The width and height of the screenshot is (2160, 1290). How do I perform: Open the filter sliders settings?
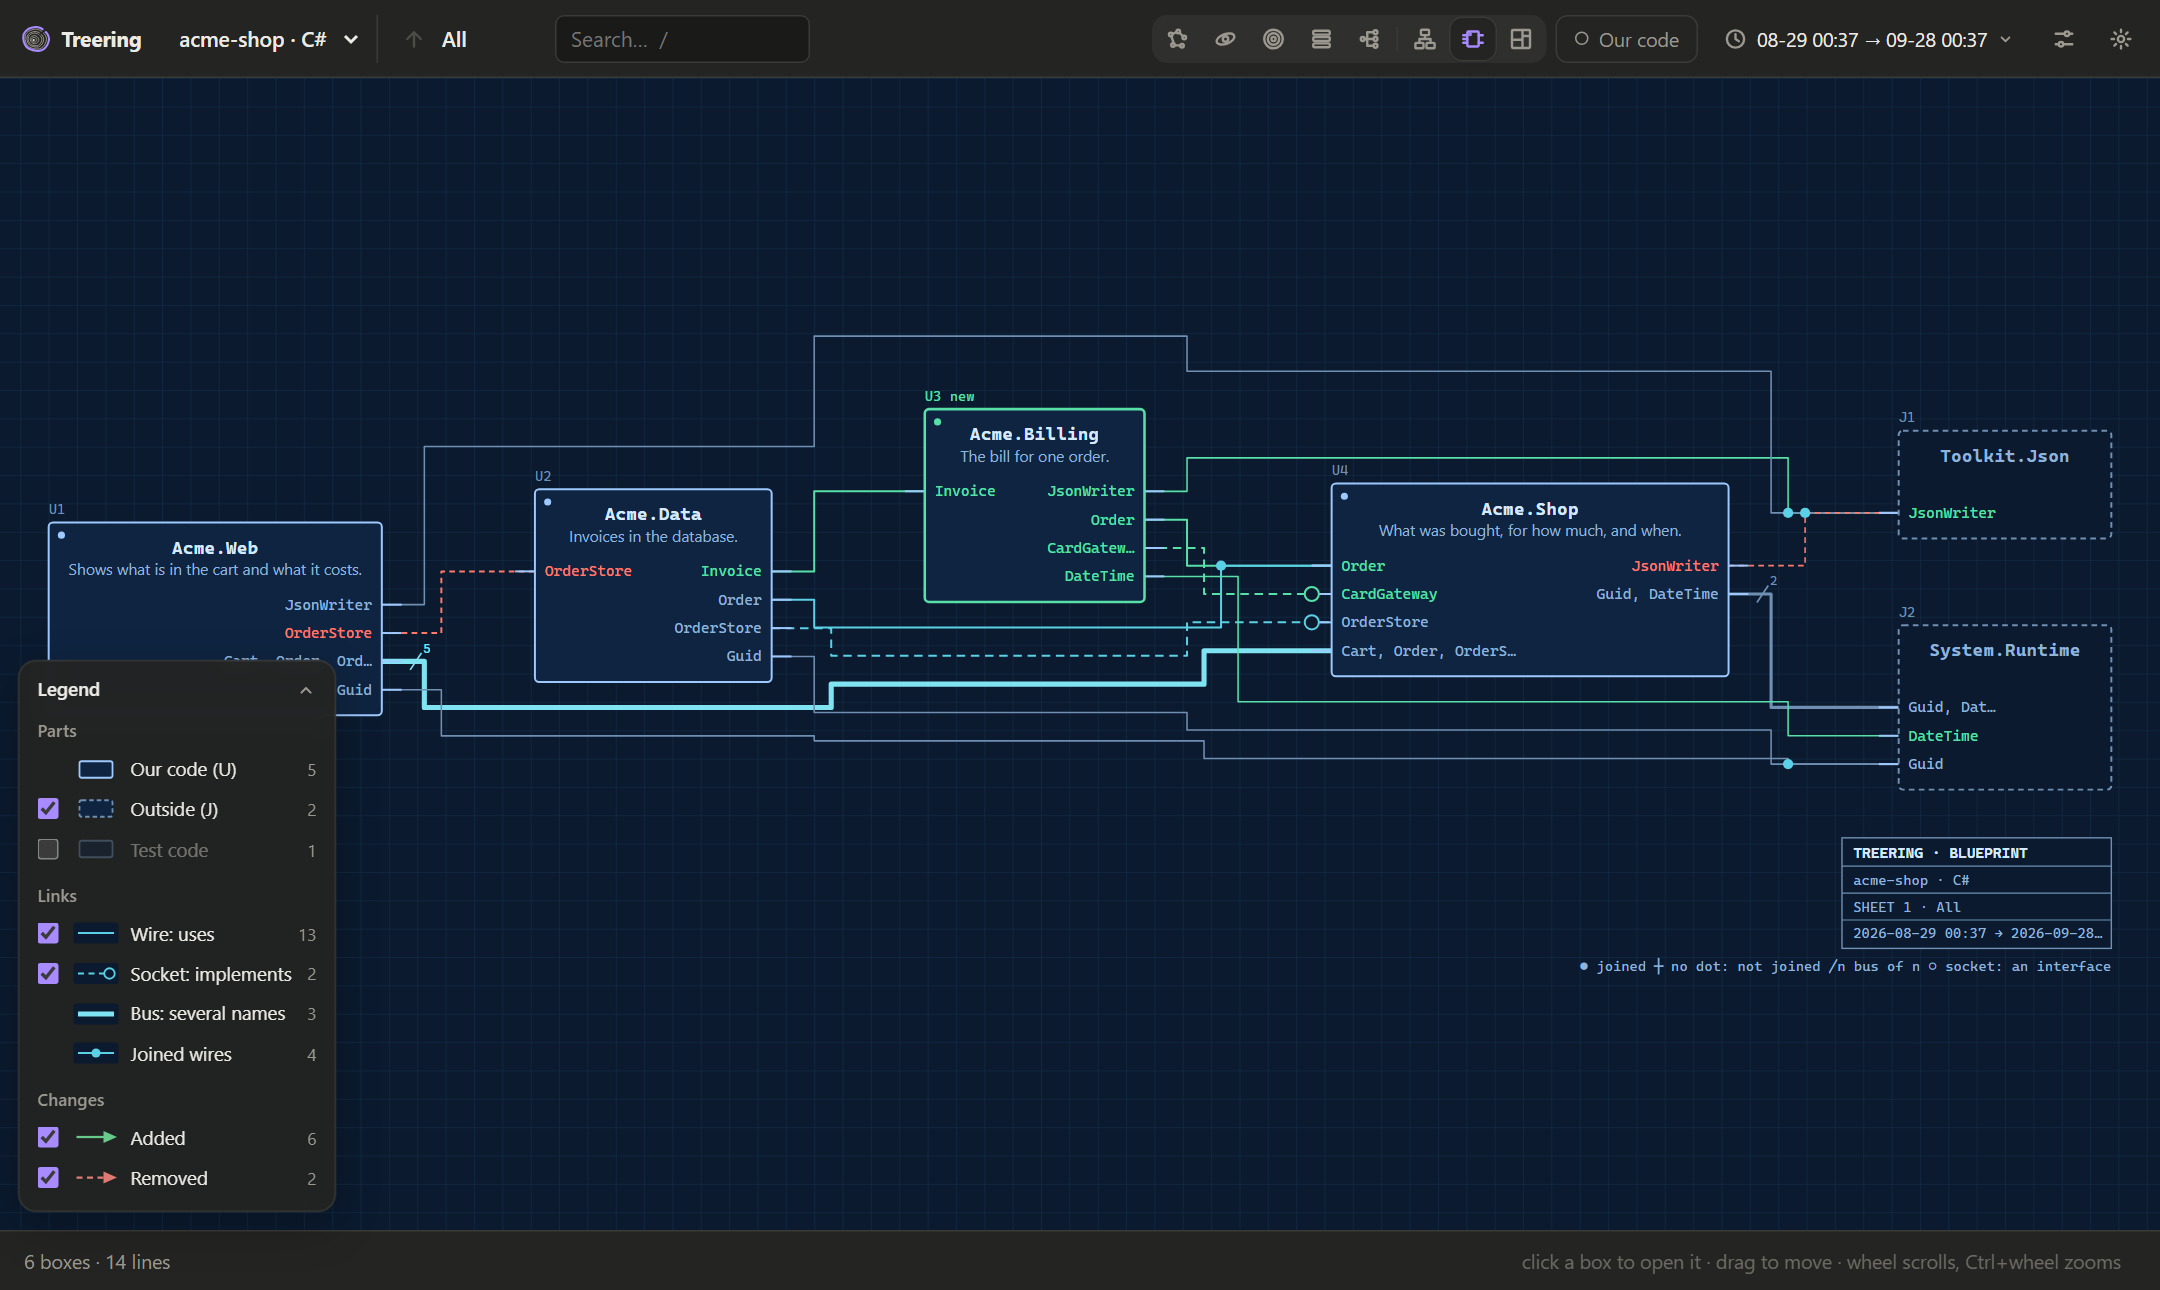2063,39
